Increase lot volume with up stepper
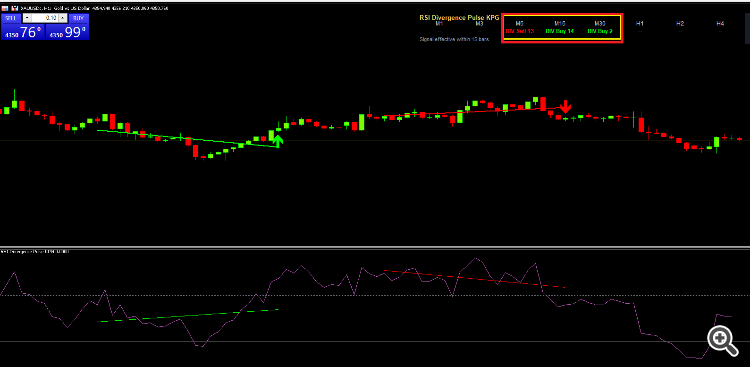Viewport: 750px width, 367px height. coord(62,18)
